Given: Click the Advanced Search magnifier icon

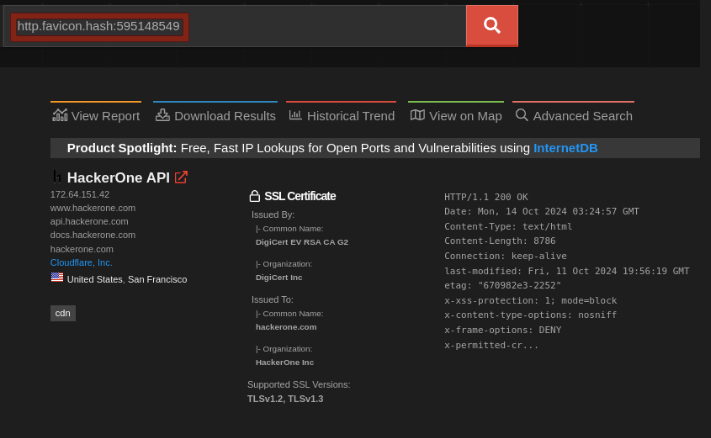Looking at the screenshot, I should (x=521, y=115).
